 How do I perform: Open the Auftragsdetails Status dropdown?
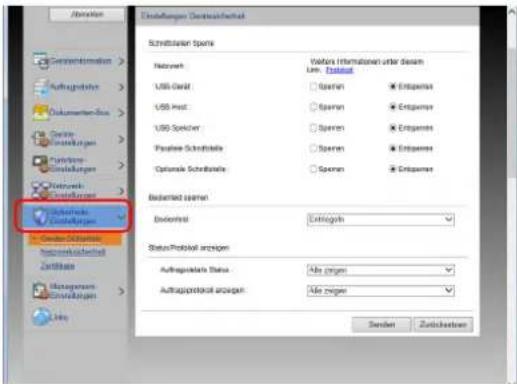coord(380,270)
